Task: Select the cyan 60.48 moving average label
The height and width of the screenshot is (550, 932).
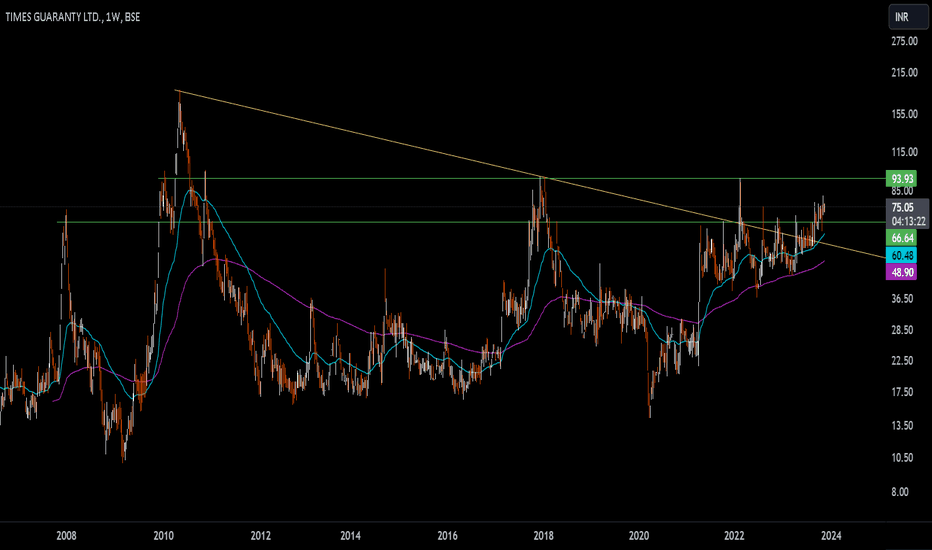Action: pos(902,255)
